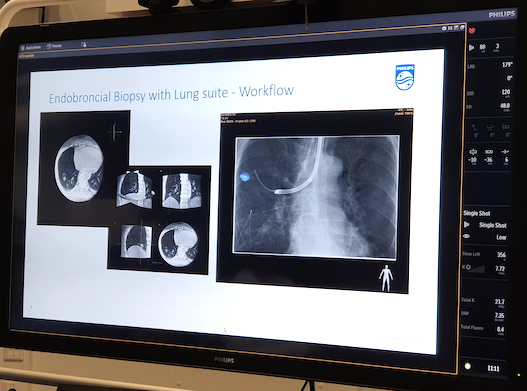Viewport: 527px width, 391px height.
Task: Click the table longitudinal position icon showing -36
Action: 489,152
